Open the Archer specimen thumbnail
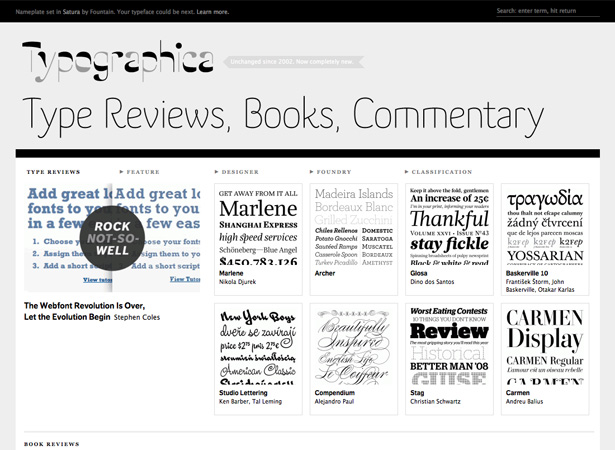615x450 pixels. point(354,227)
